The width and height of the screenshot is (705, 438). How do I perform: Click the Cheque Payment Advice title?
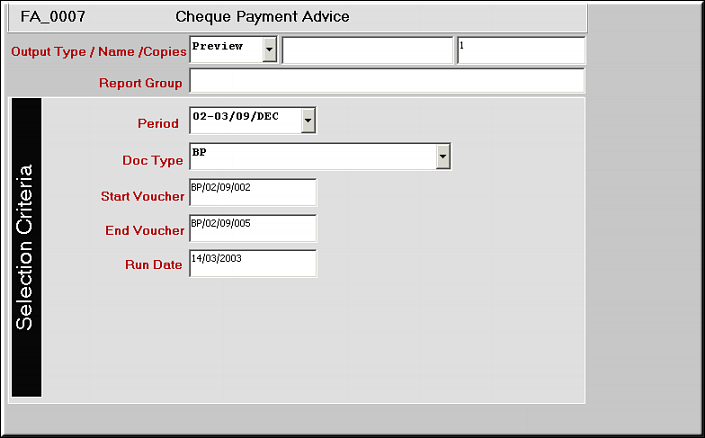coord(262,17)
